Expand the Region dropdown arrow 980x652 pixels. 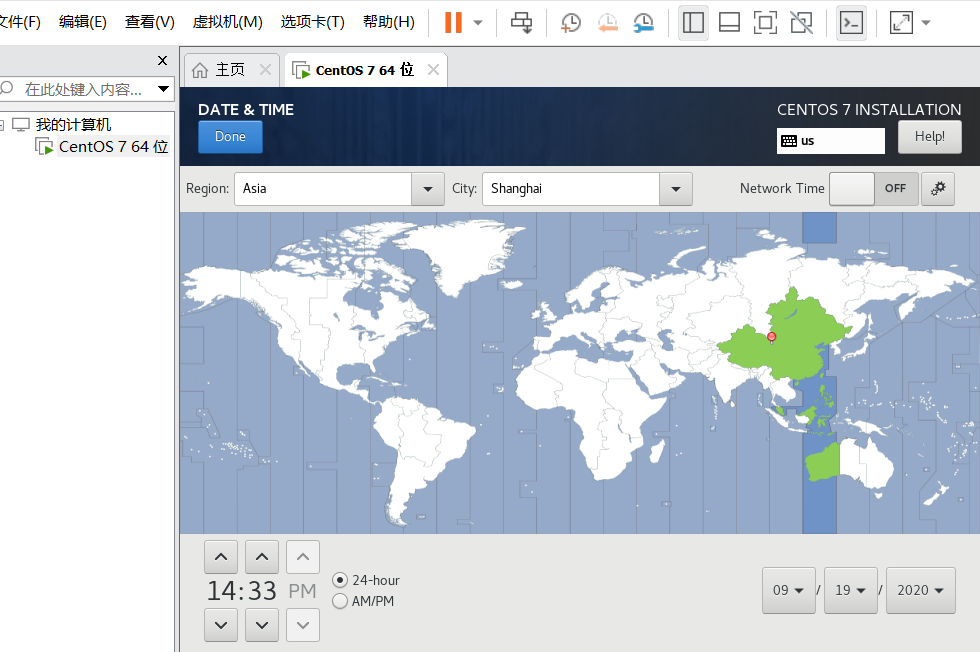point(428,189)
